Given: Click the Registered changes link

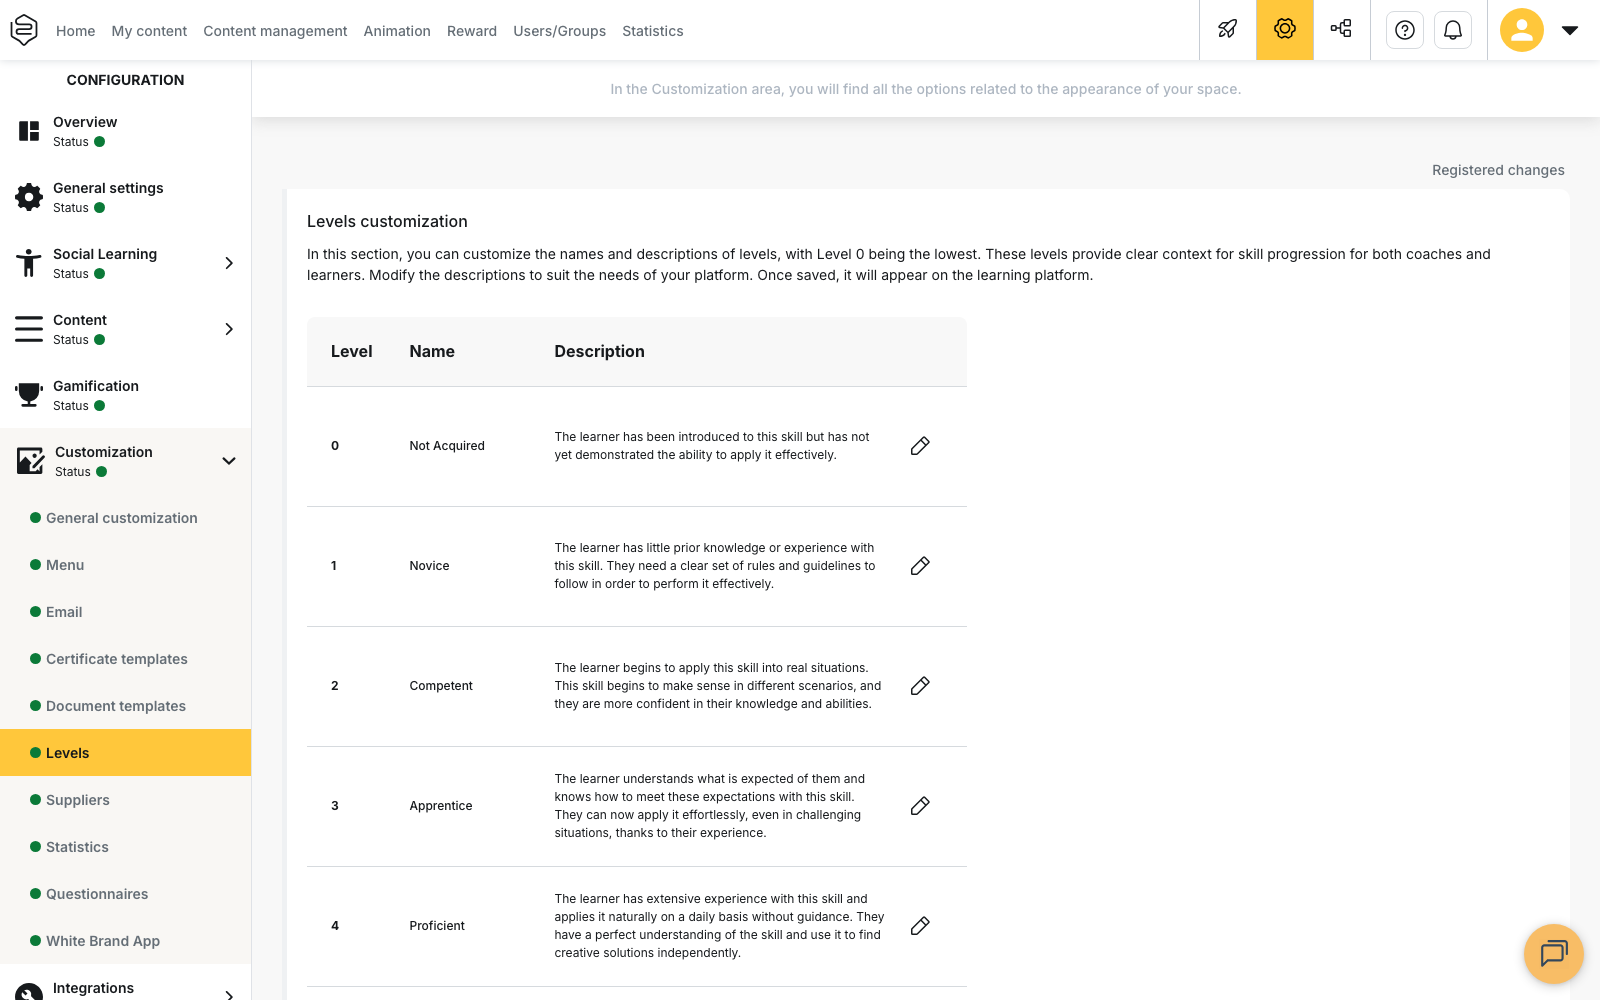Looking at the screenshot, I should 1498,170.
